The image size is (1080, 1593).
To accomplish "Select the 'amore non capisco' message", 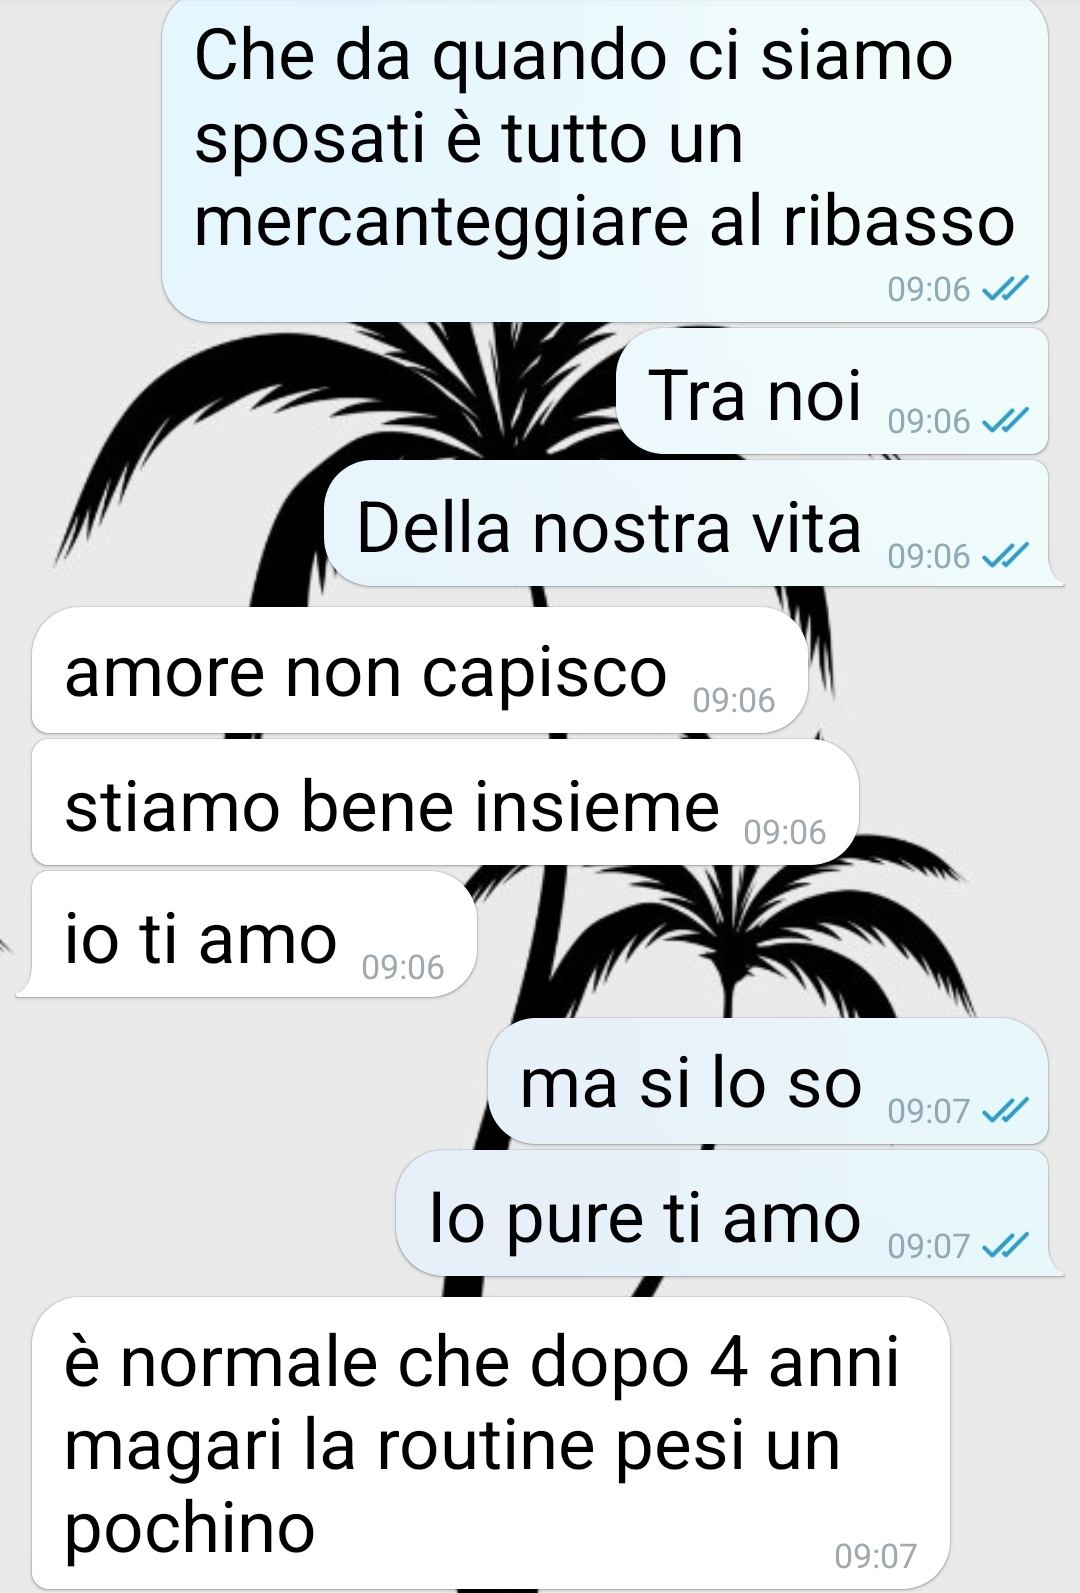I will tap(419, 670).
